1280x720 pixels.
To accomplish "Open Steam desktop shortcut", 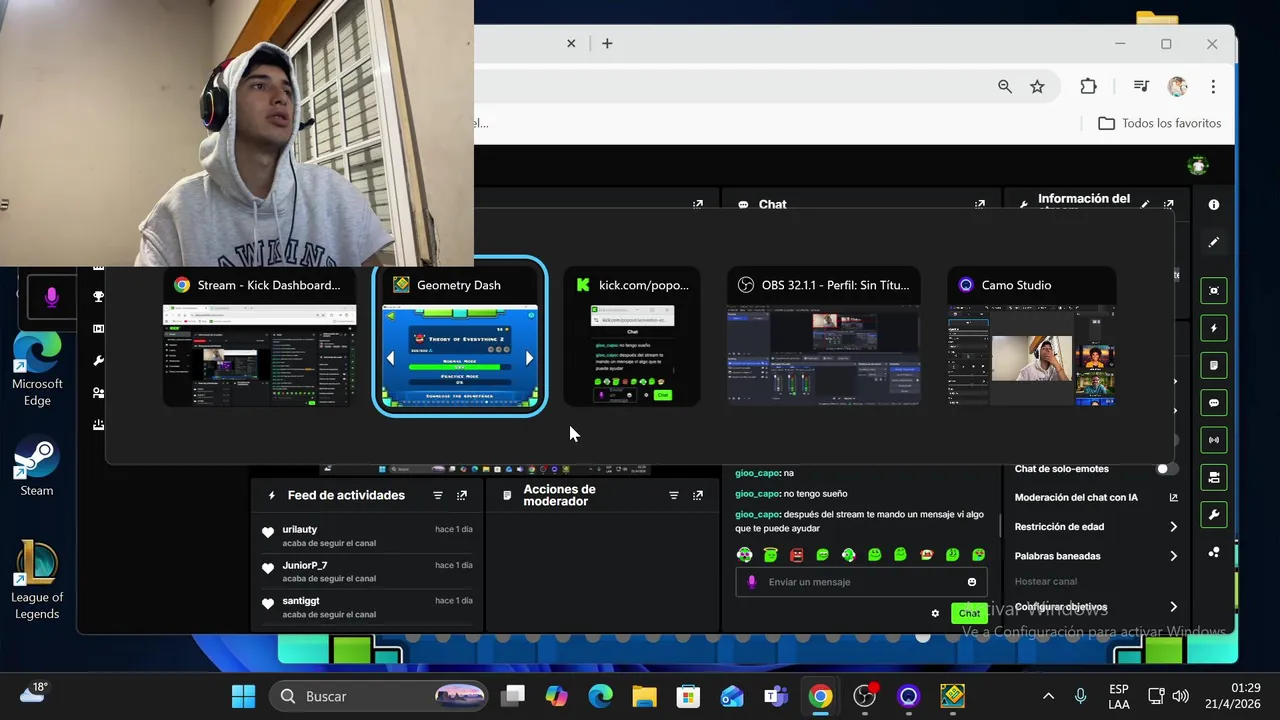I will [x=37, y=468].
